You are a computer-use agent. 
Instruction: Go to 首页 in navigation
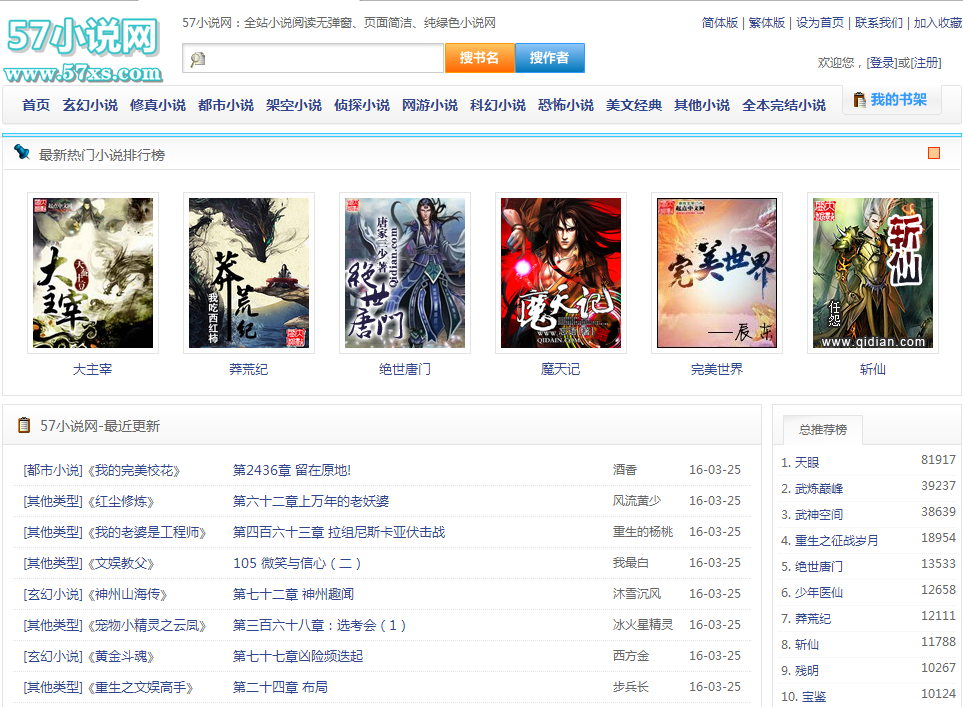[x=36, y=105]
